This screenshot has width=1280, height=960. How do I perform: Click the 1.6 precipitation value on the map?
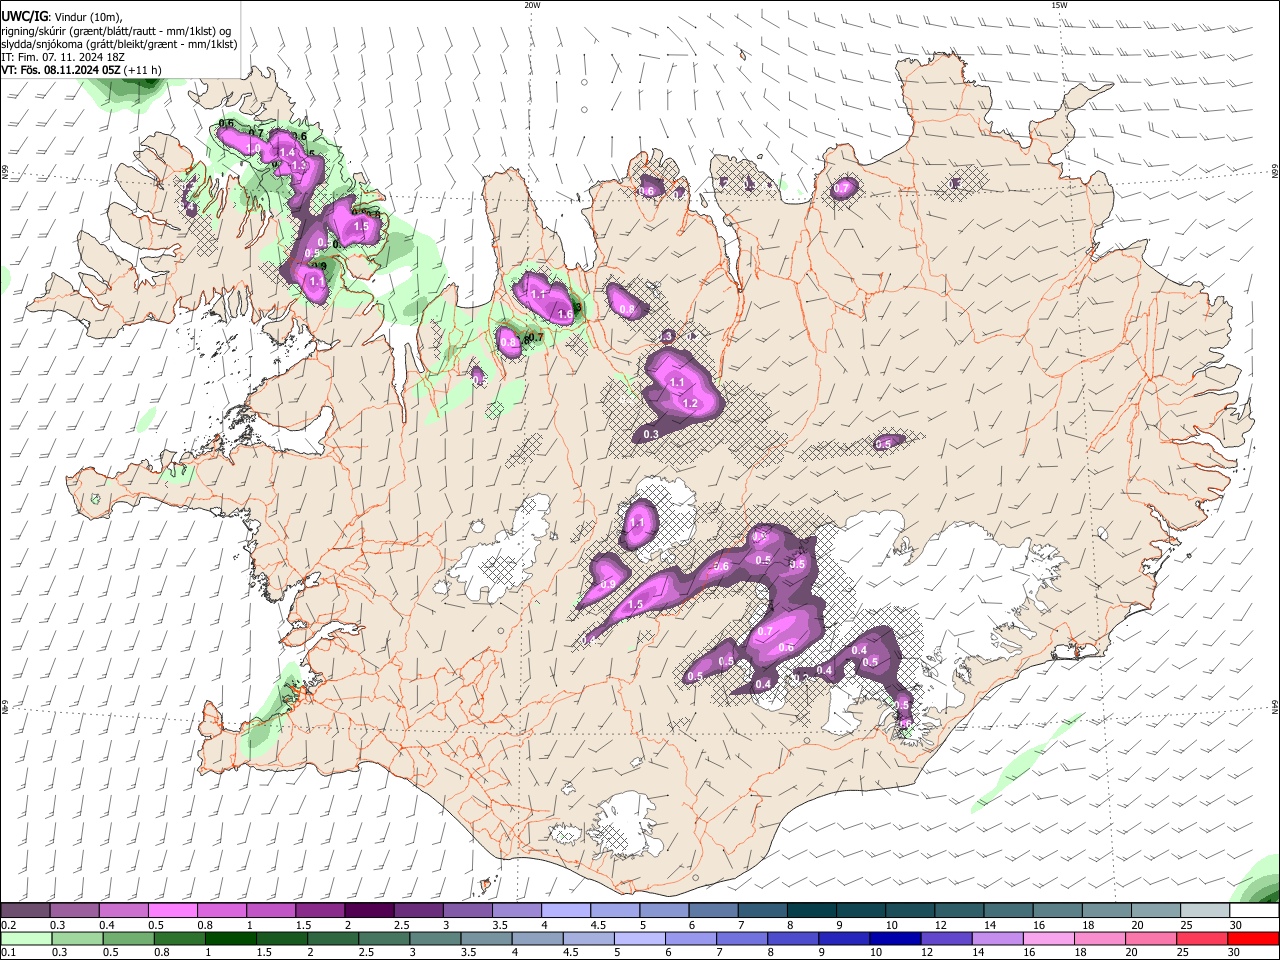pos(565,314)
